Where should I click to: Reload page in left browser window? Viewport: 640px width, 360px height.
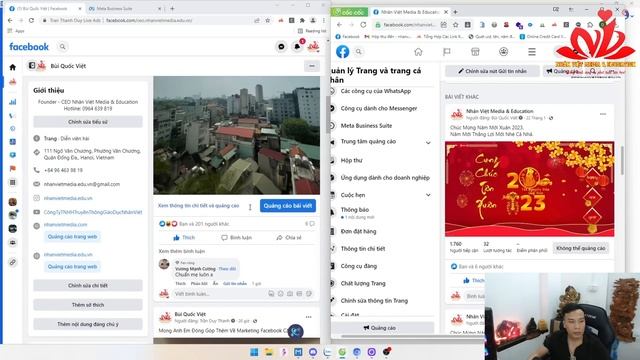[31, 20]
